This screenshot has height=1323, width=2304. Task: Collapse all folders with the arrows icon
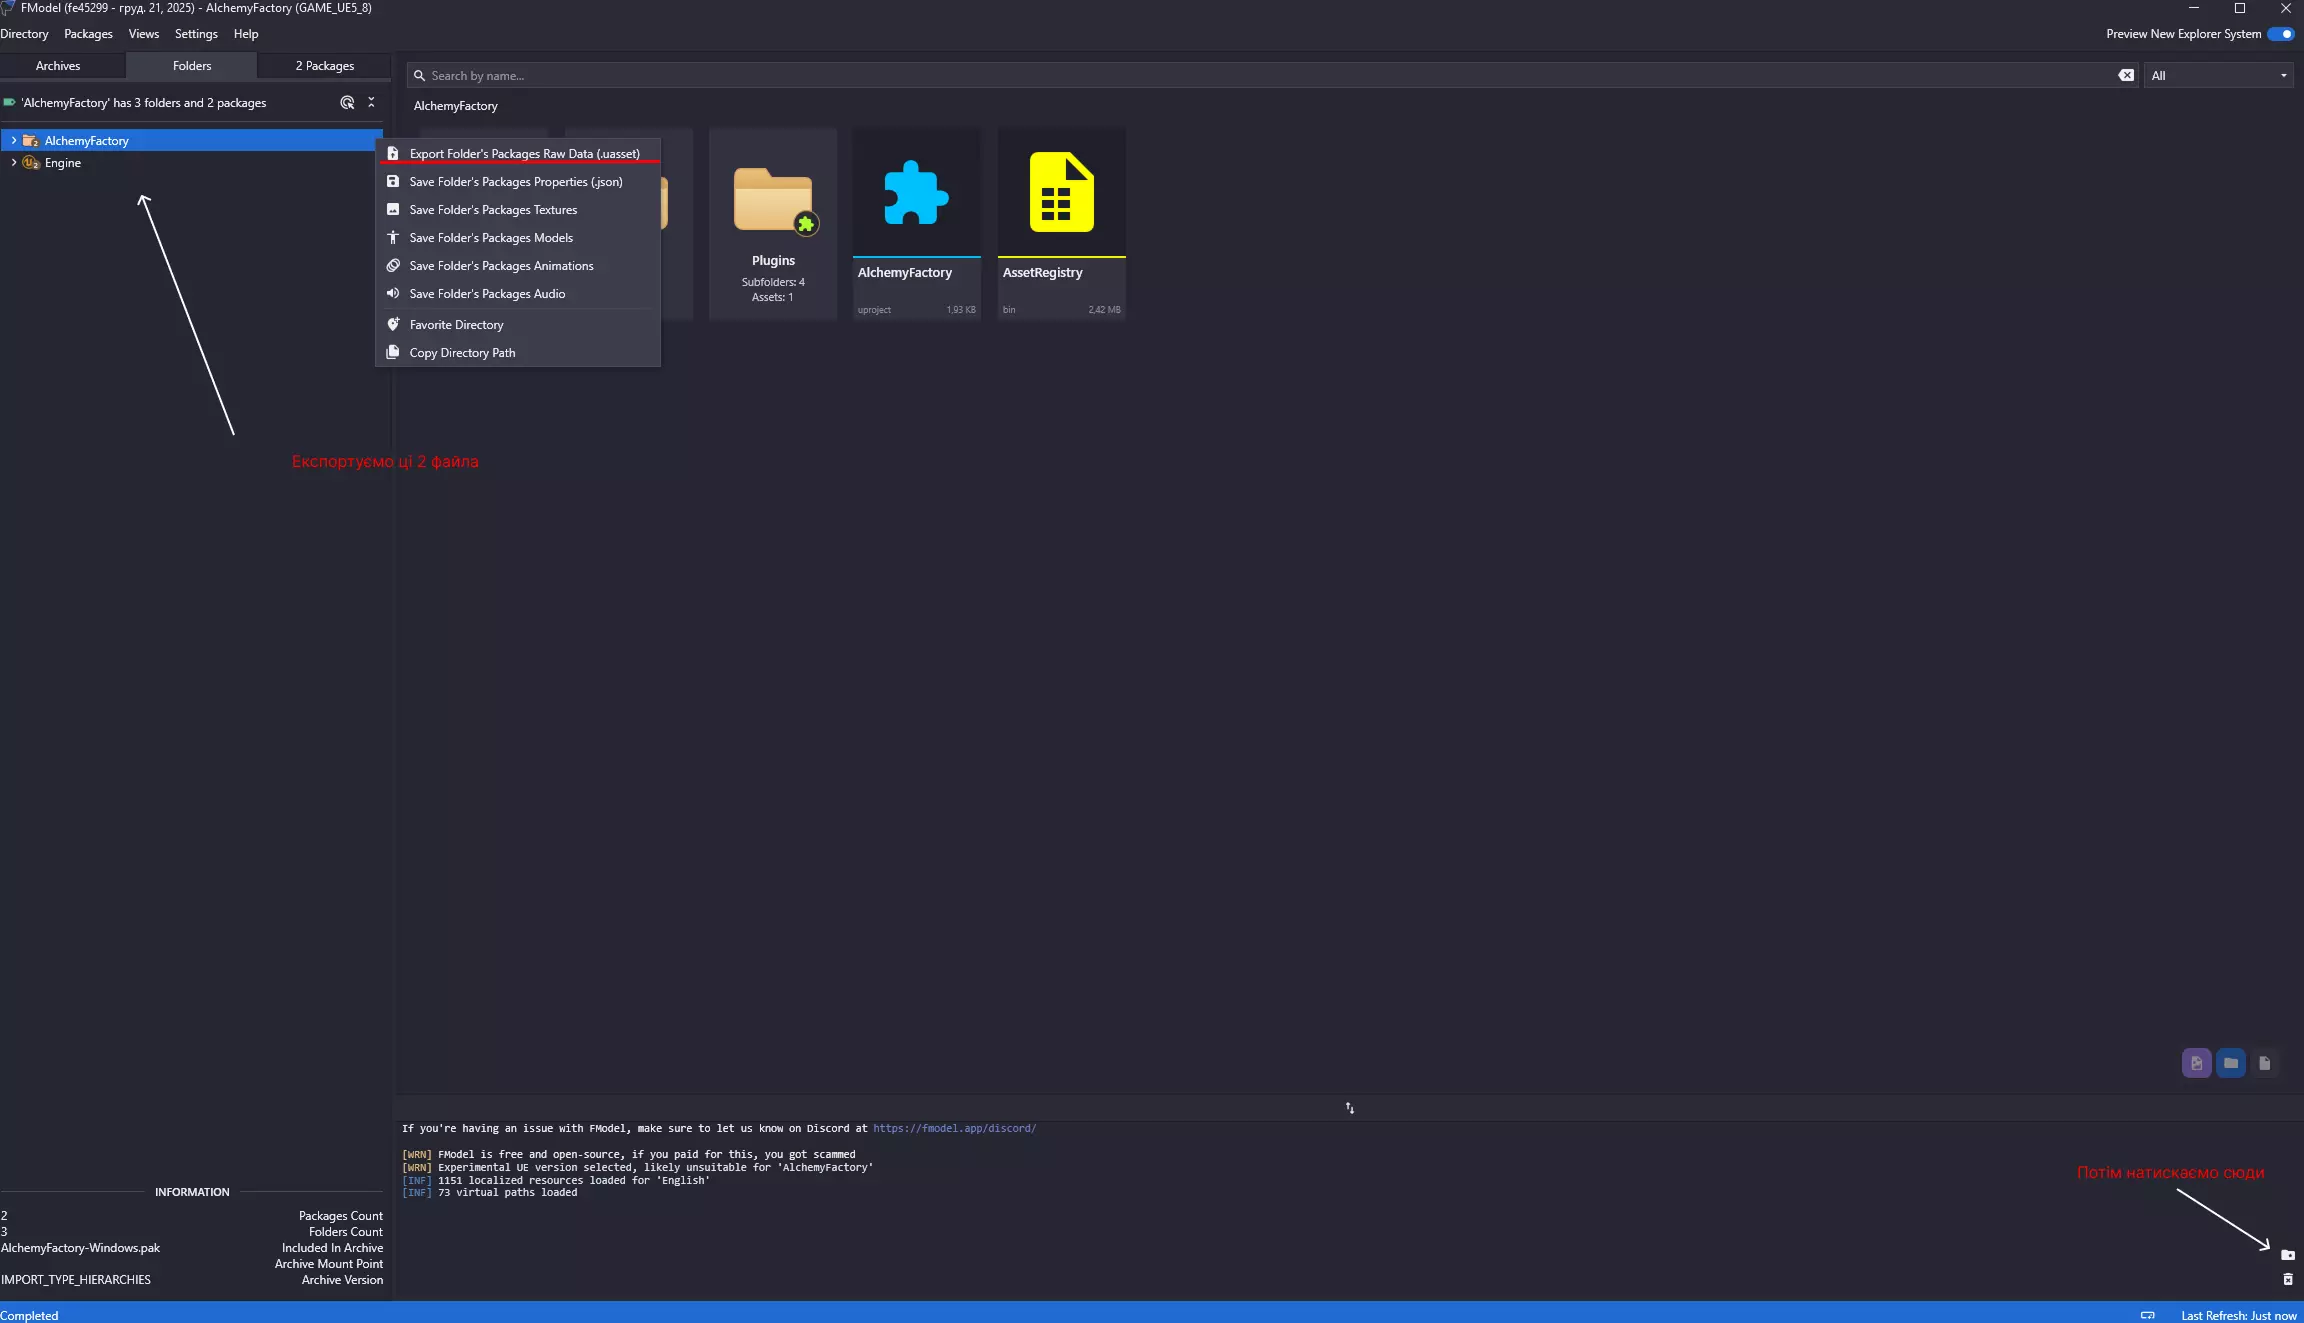click(x=371, y=103)
